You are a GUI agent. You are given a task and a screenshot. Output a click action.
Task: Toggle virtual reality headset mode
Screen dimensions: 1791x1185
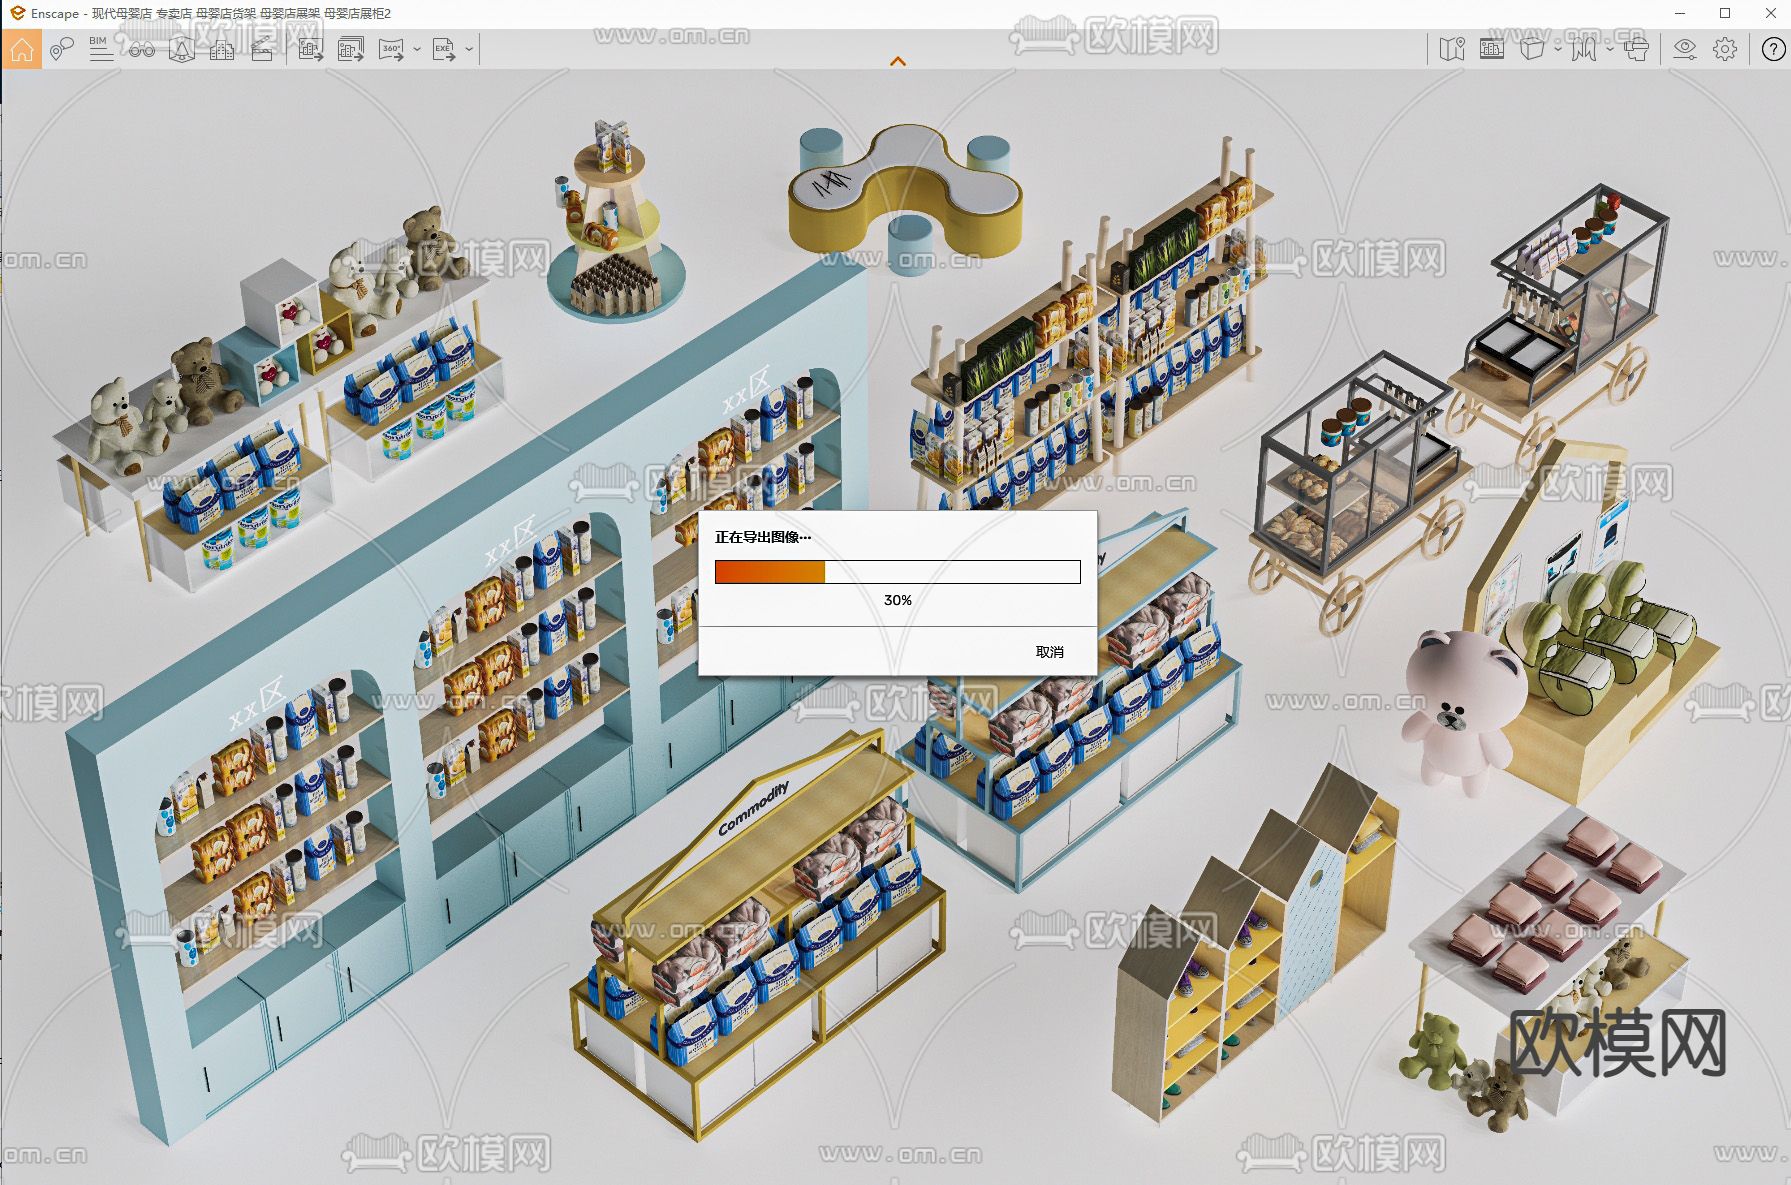coord(1636,49)
